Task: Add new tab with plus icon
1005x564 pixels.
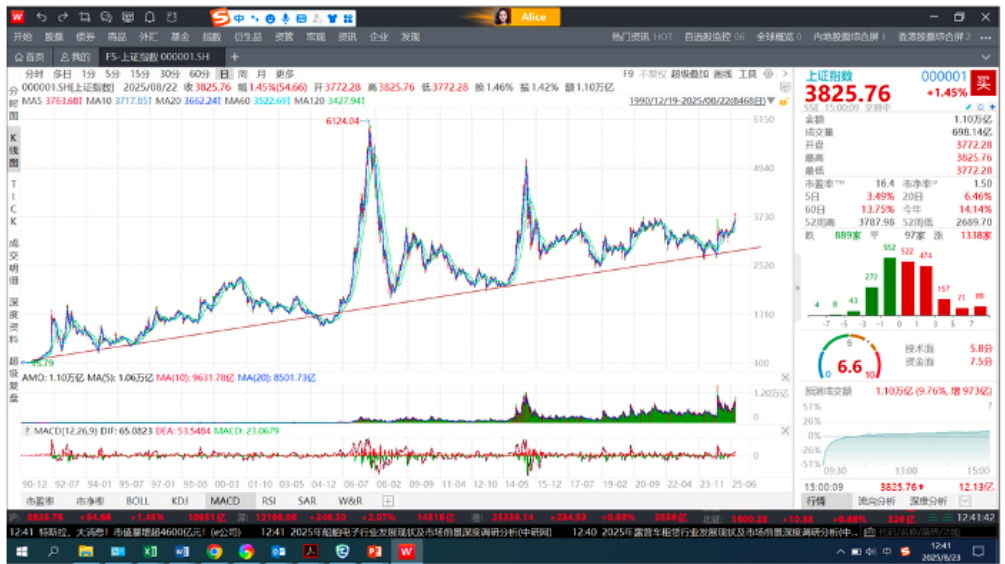Action: point(235,57)
